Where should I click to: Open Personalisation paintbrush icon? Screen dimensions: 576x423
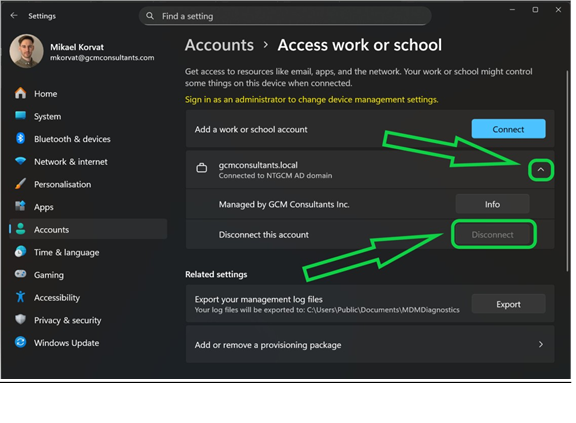(21, 184)
